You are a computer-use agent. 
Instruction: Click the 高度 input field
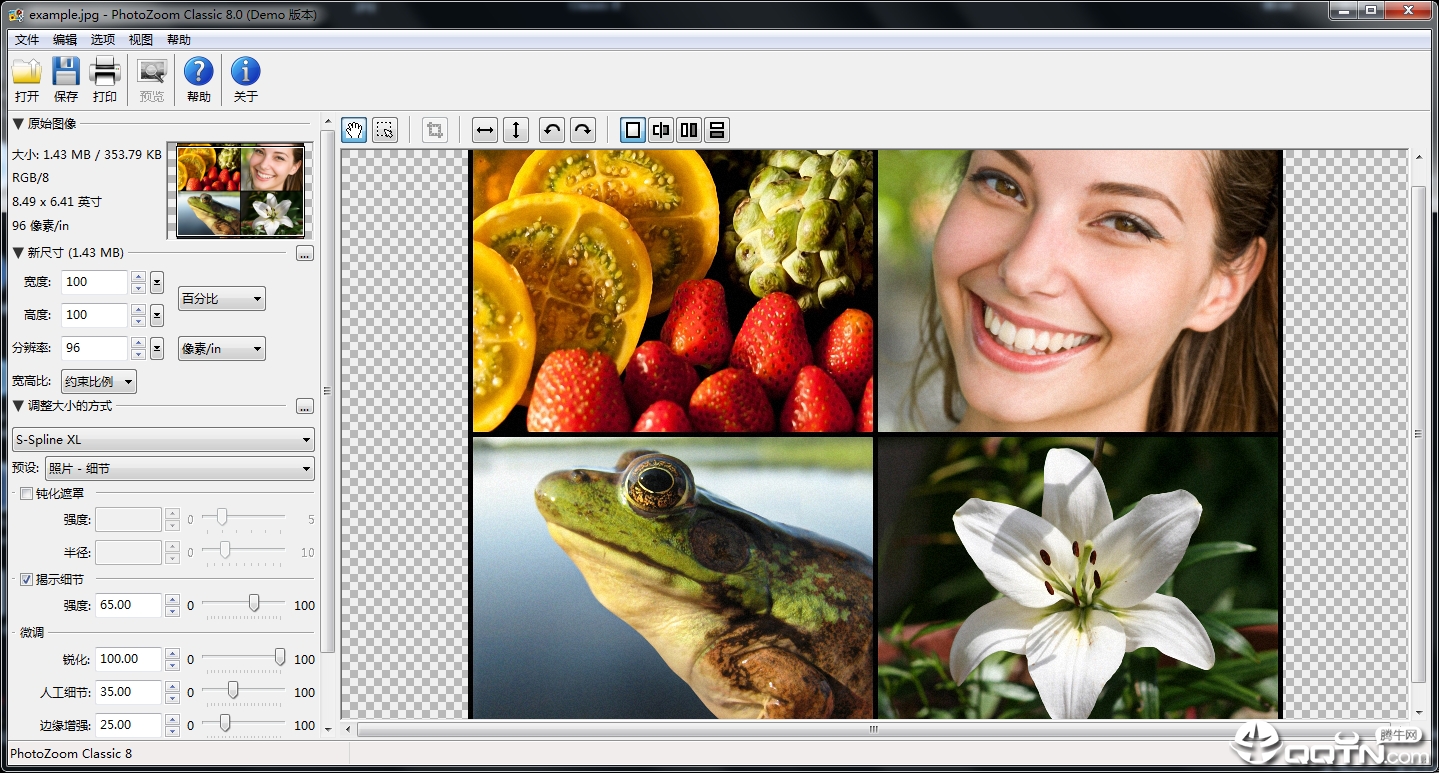coord(95,315)
